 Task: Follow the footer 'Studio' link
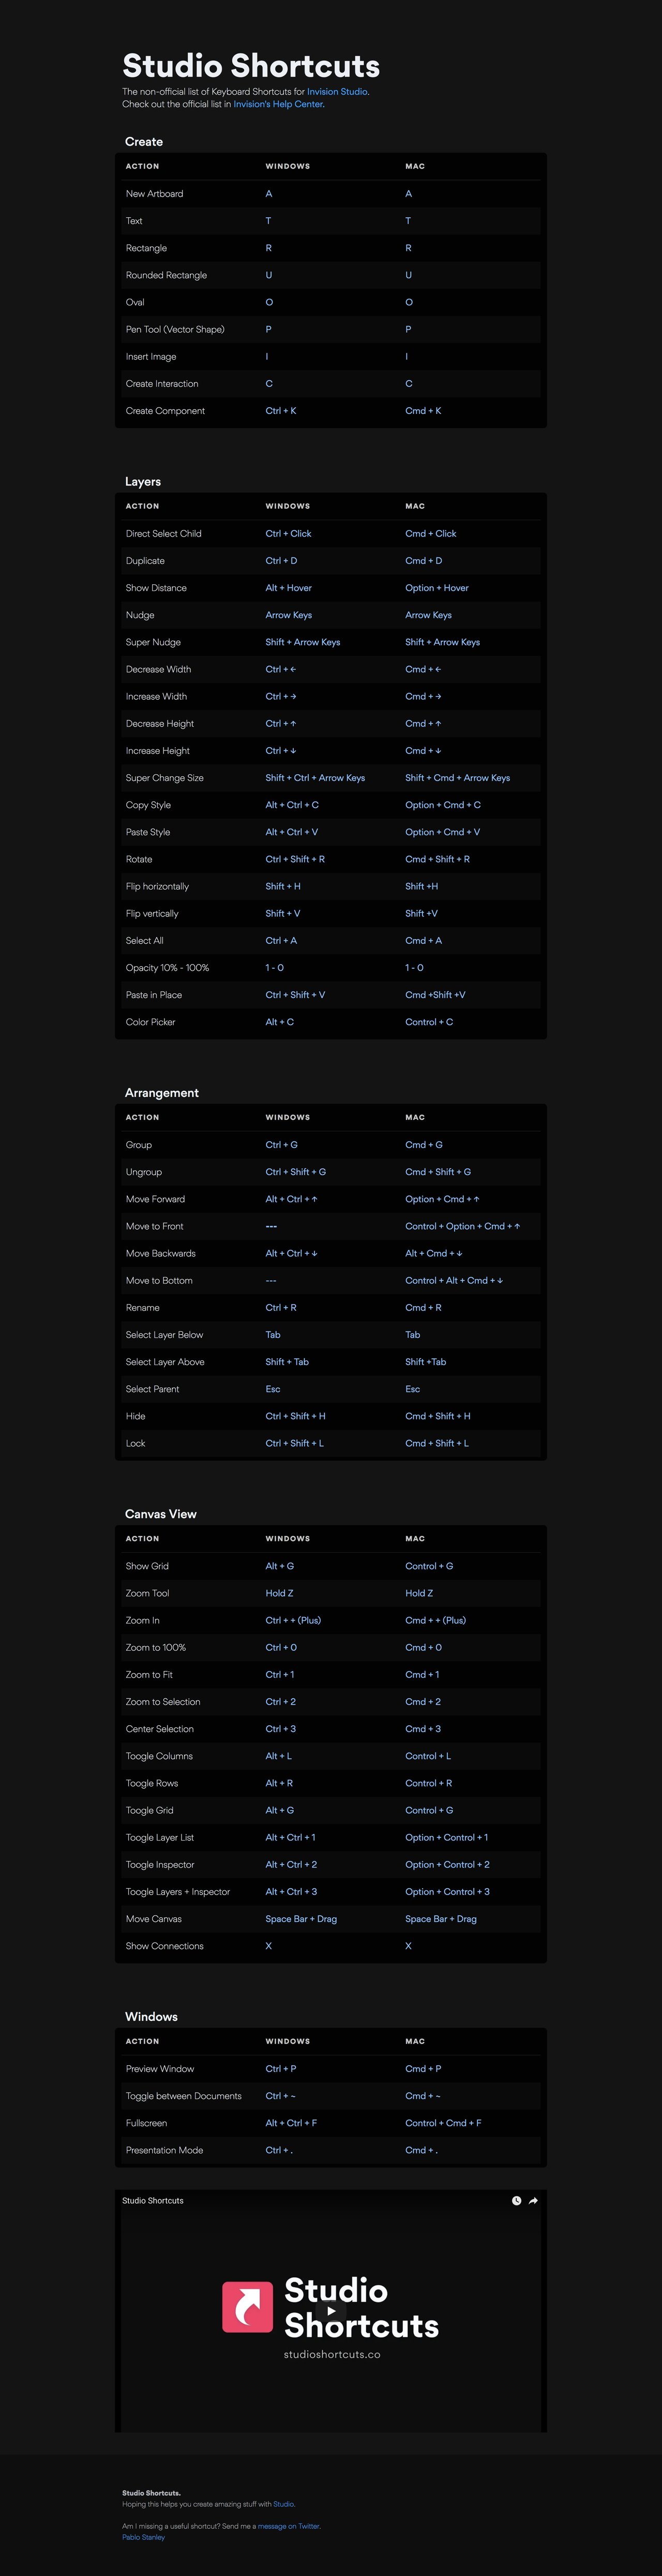click(284, 2504)
